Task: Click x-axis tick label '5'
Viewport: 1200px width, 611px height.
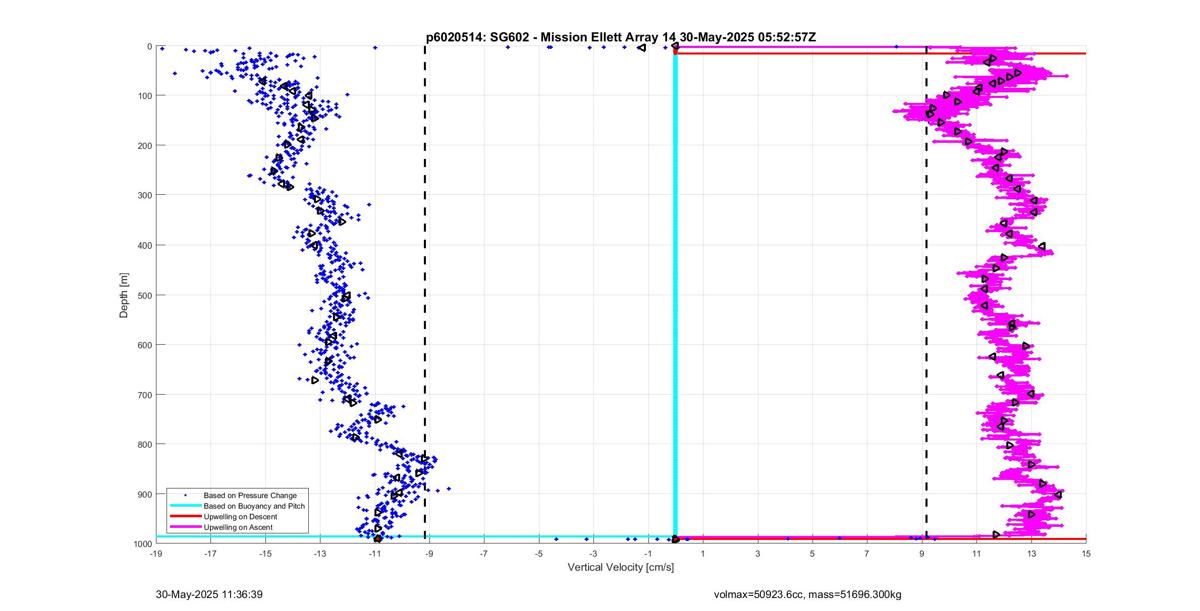Action: (x=813, y=553)
